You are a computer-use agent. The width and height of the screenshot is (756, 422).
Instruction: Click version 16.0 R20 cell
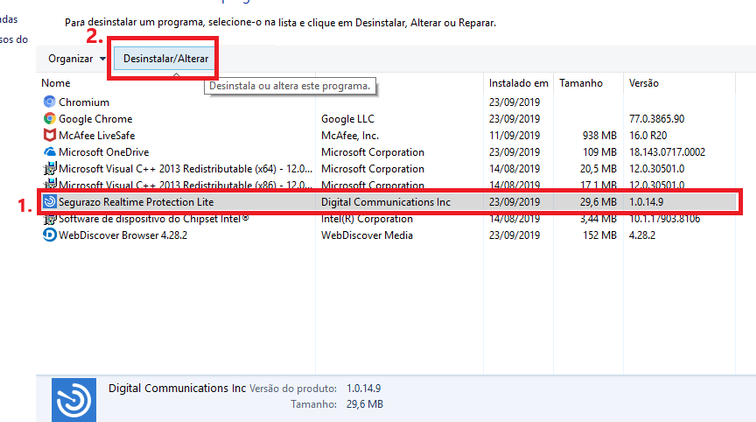(x=648, y=136)
